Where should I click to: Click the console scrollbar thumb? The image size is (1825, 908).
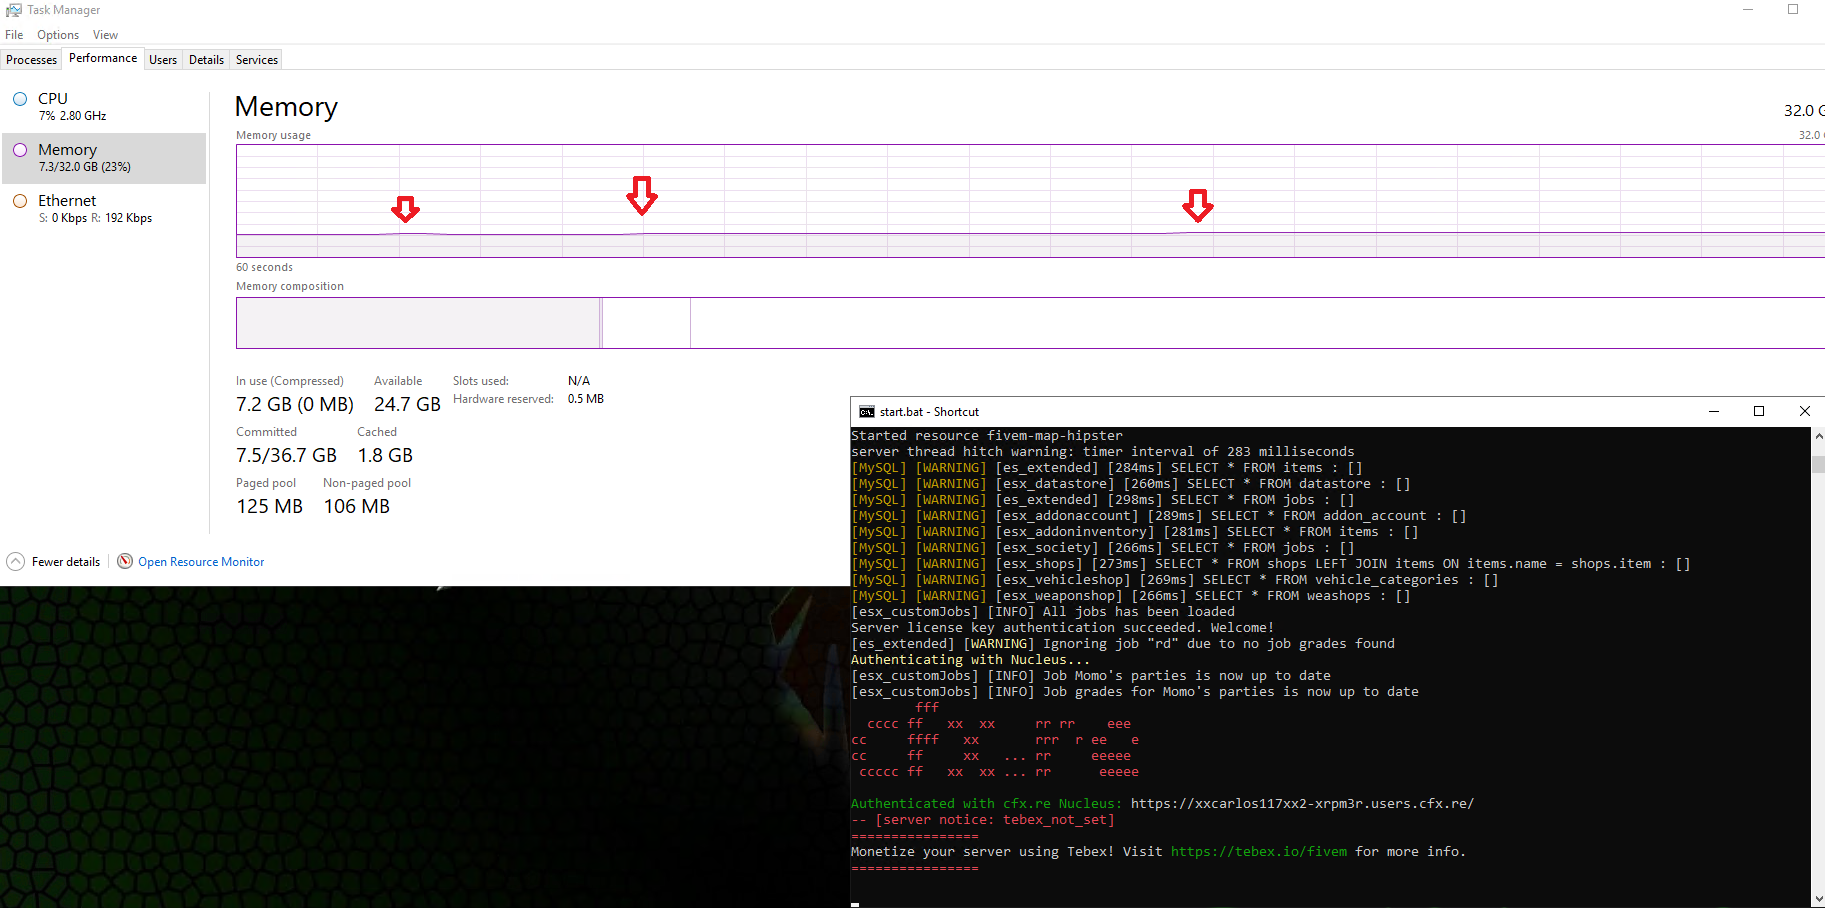pyautogui.click(x=1818, y=464)
